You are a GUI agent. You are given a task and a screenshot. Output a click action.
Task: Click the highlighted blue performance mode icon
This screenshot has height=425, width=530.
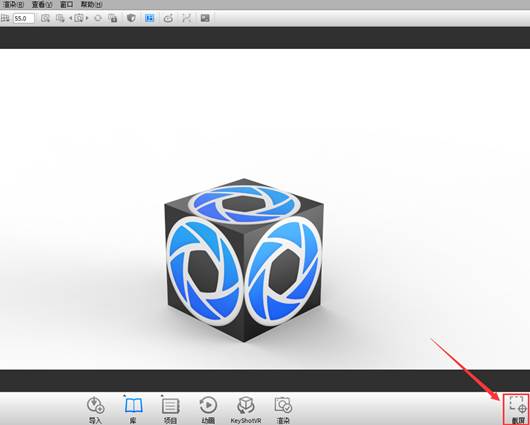point(149,18)
